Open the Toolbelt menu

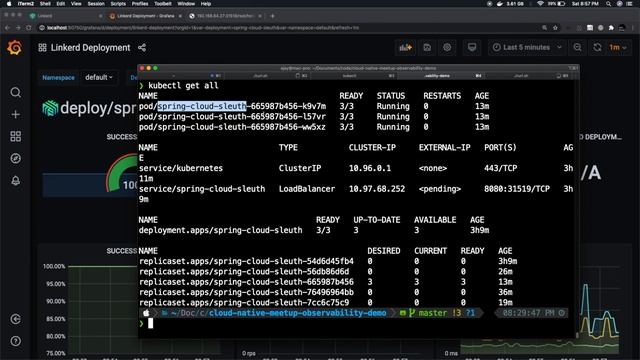[162, 4]
